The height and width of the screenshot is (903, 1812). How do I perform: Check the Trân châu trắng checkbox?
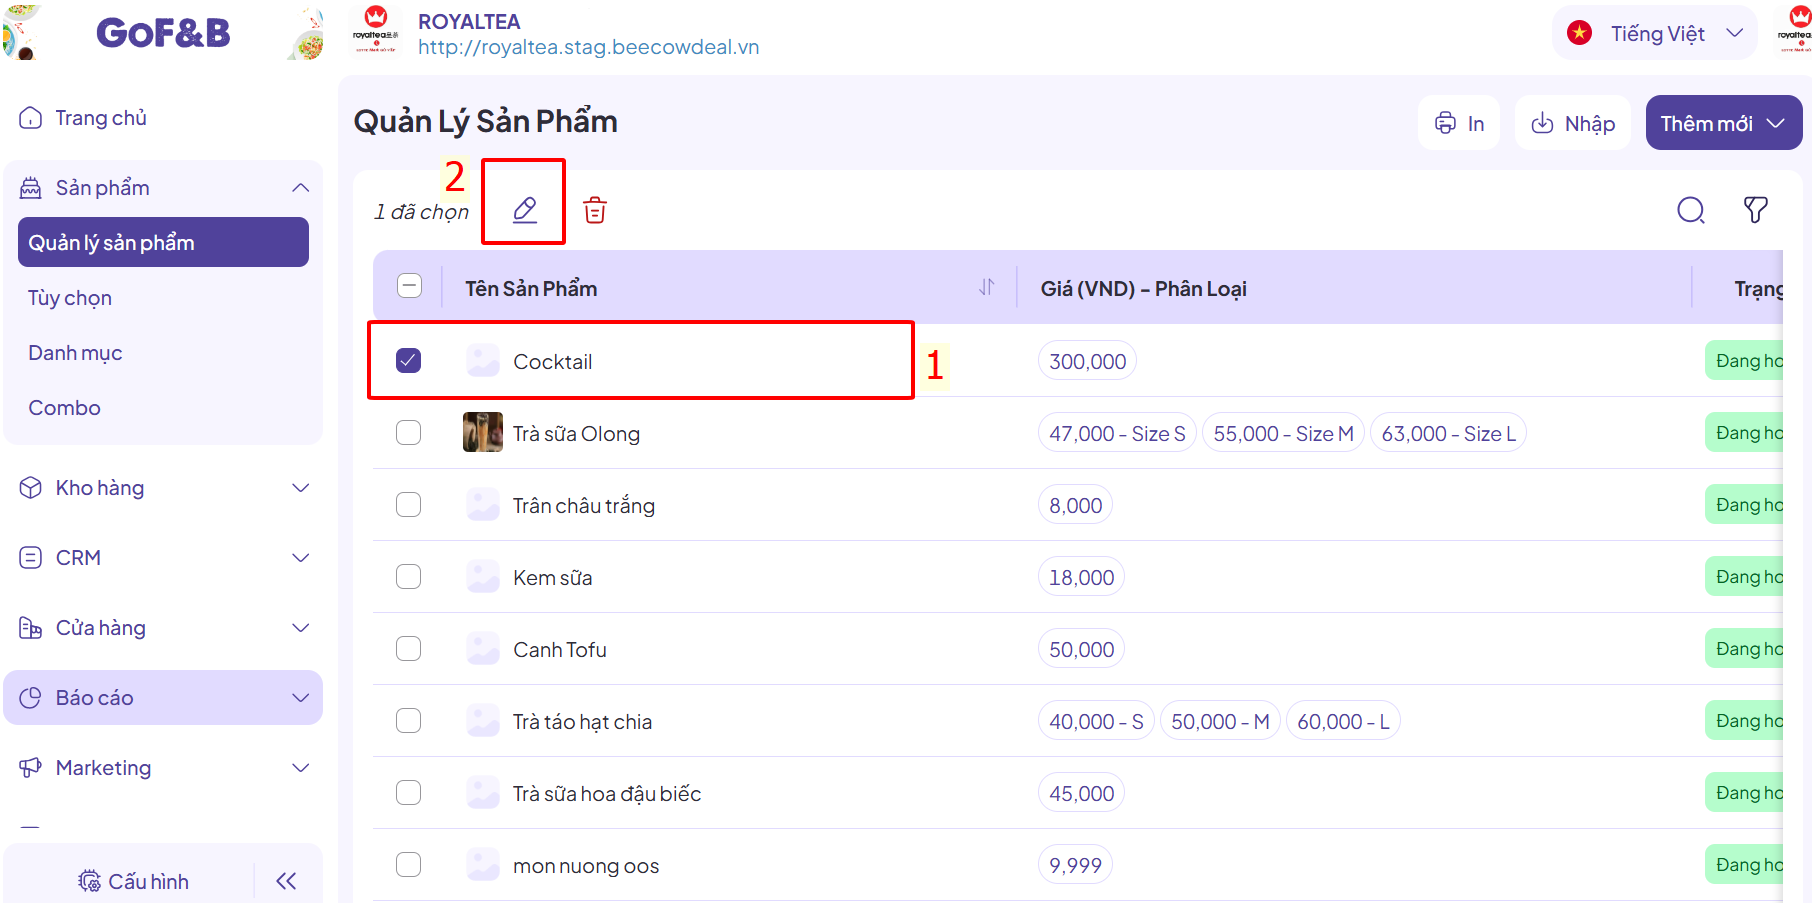tap(408, 504)
